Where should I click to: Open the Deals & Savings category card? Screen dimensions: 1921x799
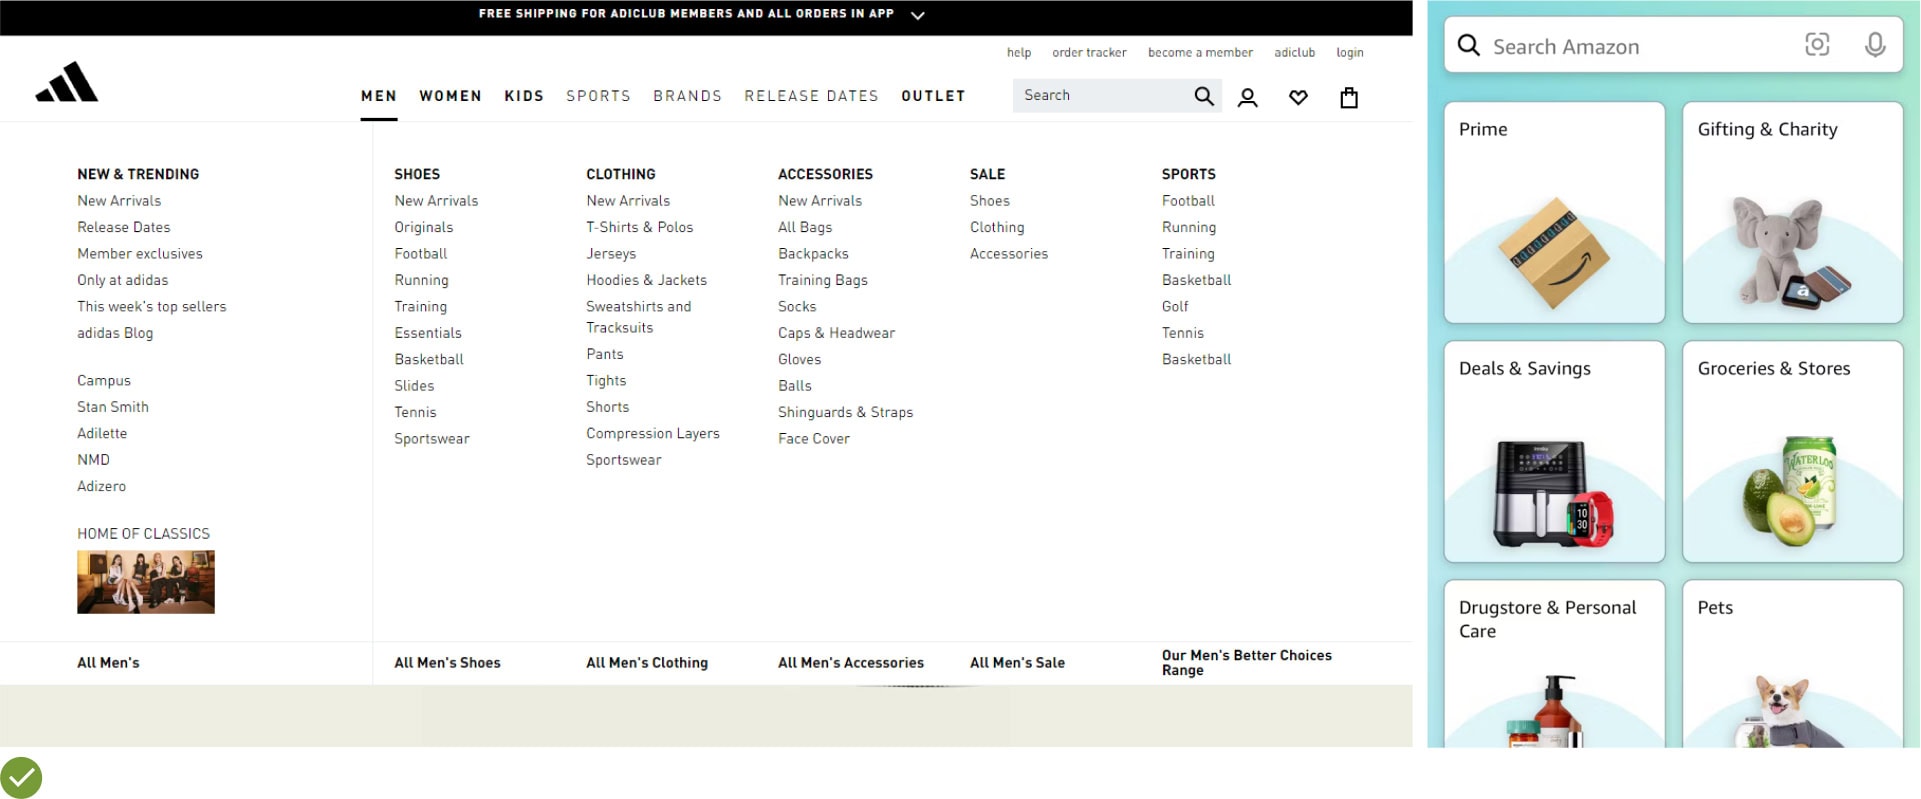pyautogui.click(x=1554, y=452)
